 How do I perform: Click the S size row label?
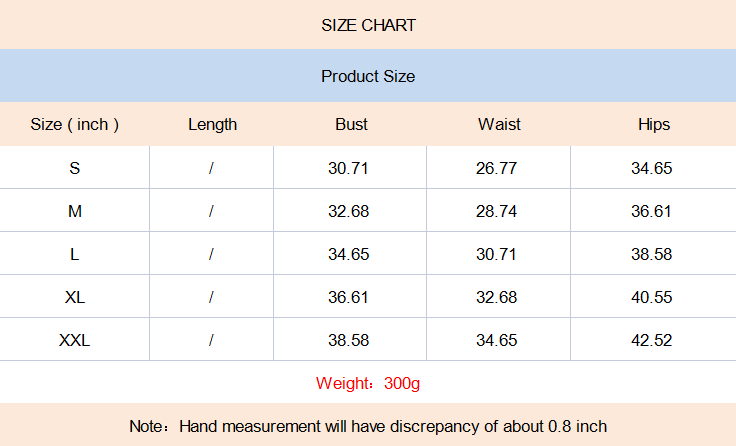click(75, 168)
